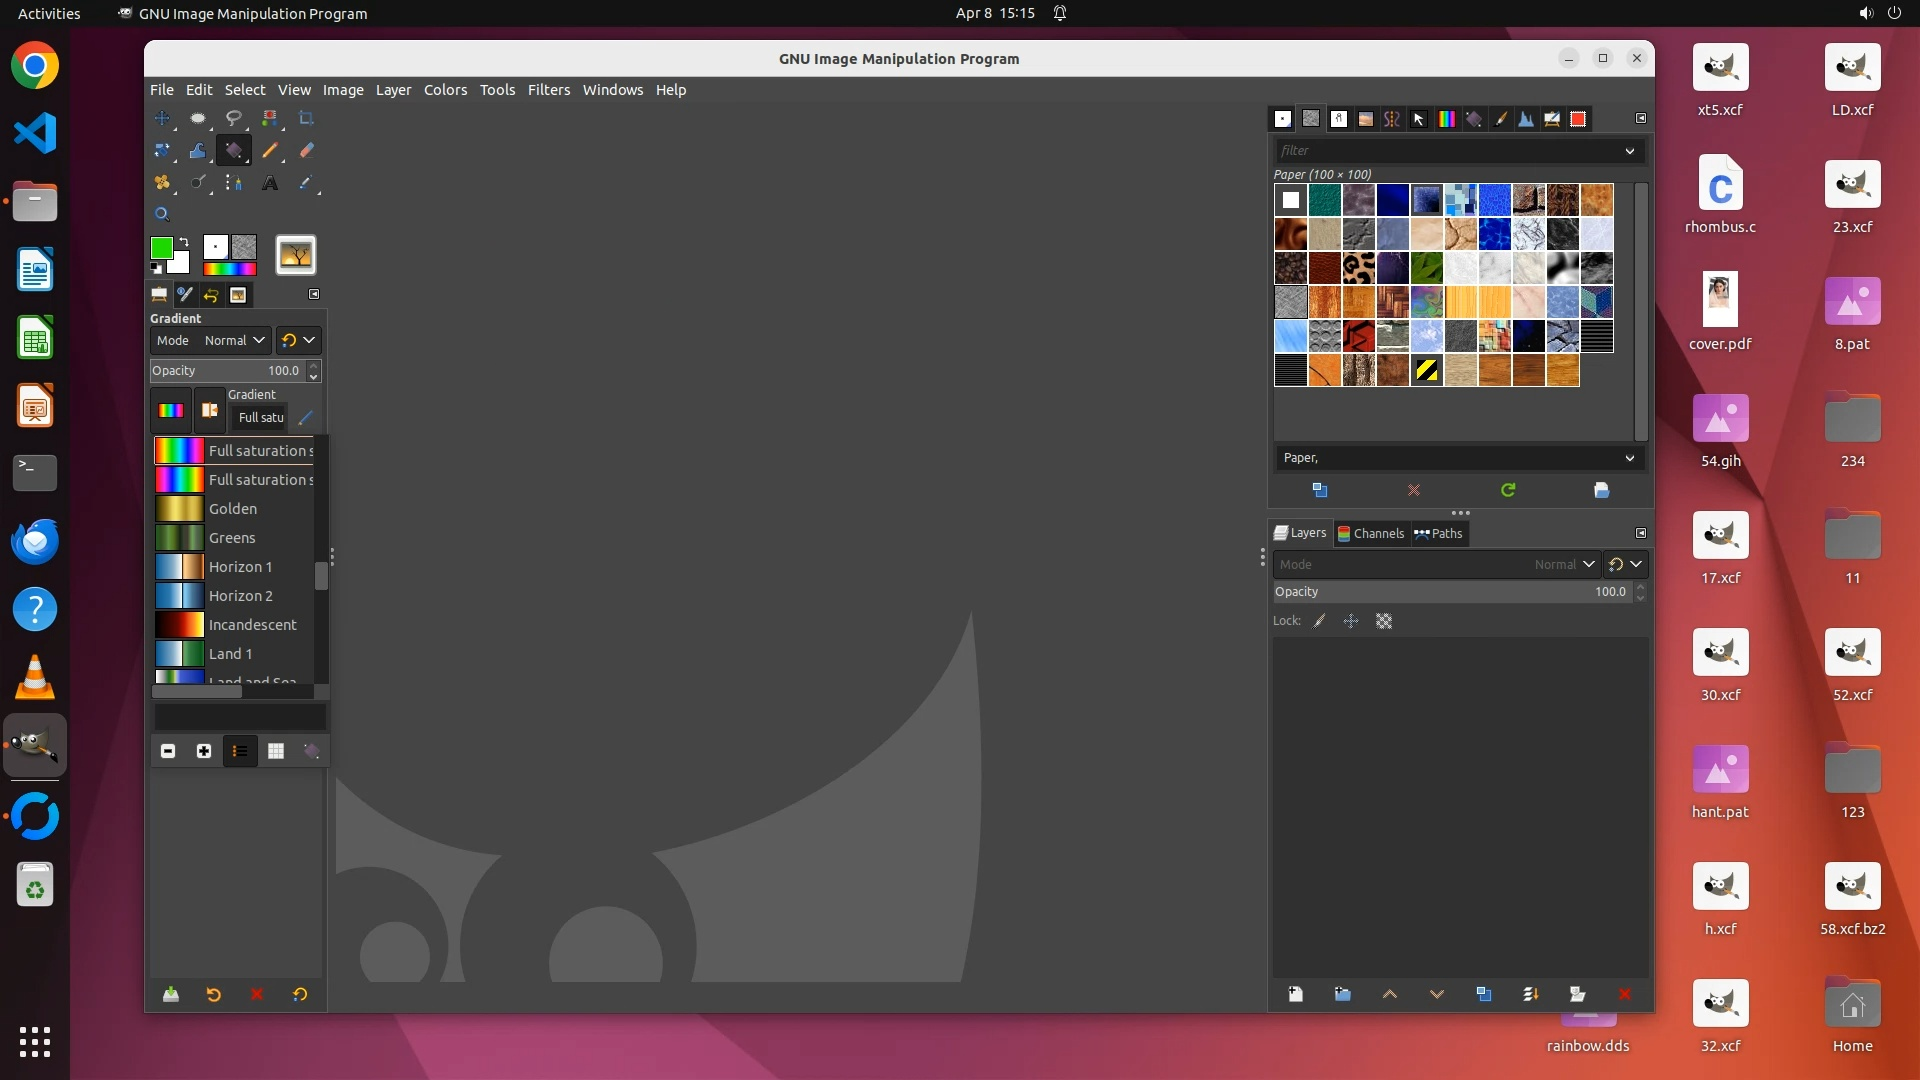Expand the pattern tag 'Paper,' dropdown
The width and height of the screenshot is (1920, 1080).
[x=1630, y=458]
